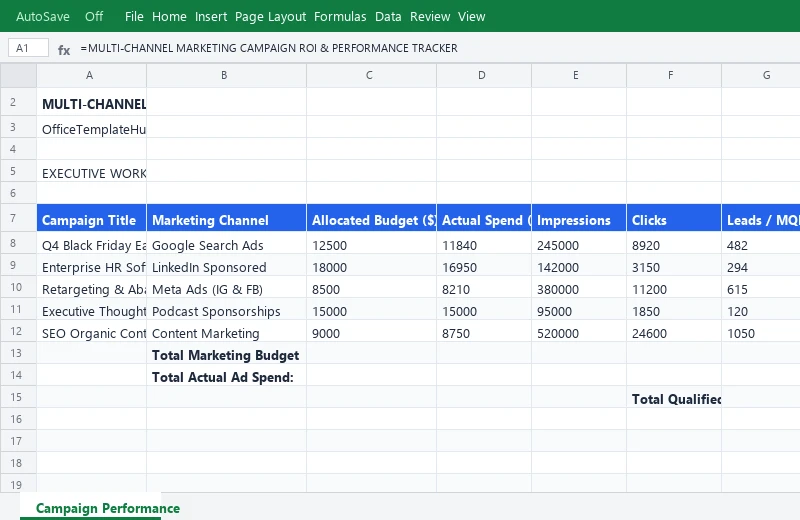Click the actual spend 11840 cell
Image resolution: width=800 pixels, height=520 pixels.
[484, 243]
